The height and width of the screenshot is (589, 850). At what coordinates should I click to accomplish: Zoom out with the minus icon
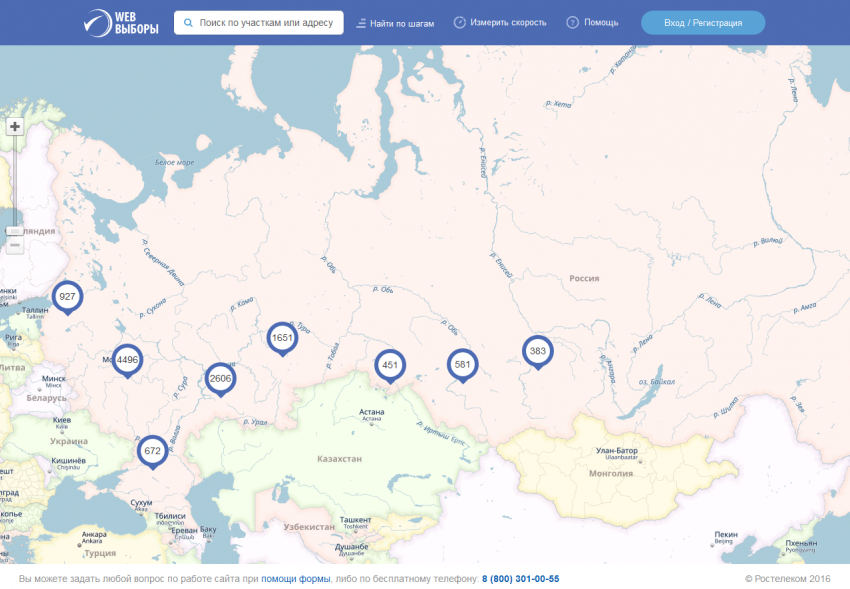tap(14, 244)
